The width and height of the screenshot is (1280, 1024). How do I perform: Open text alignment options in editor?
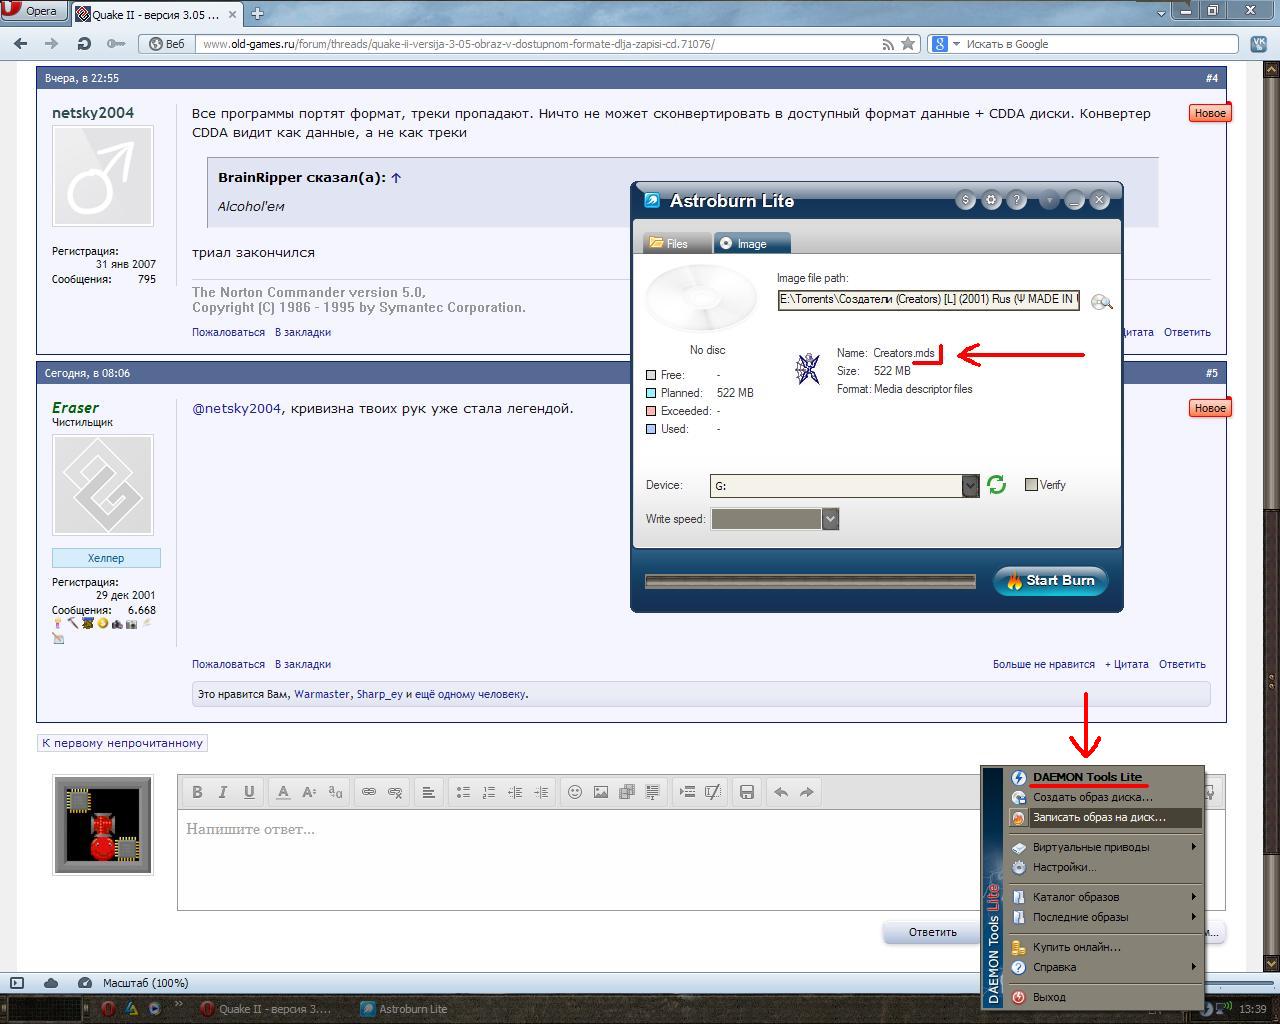[428, 792]
